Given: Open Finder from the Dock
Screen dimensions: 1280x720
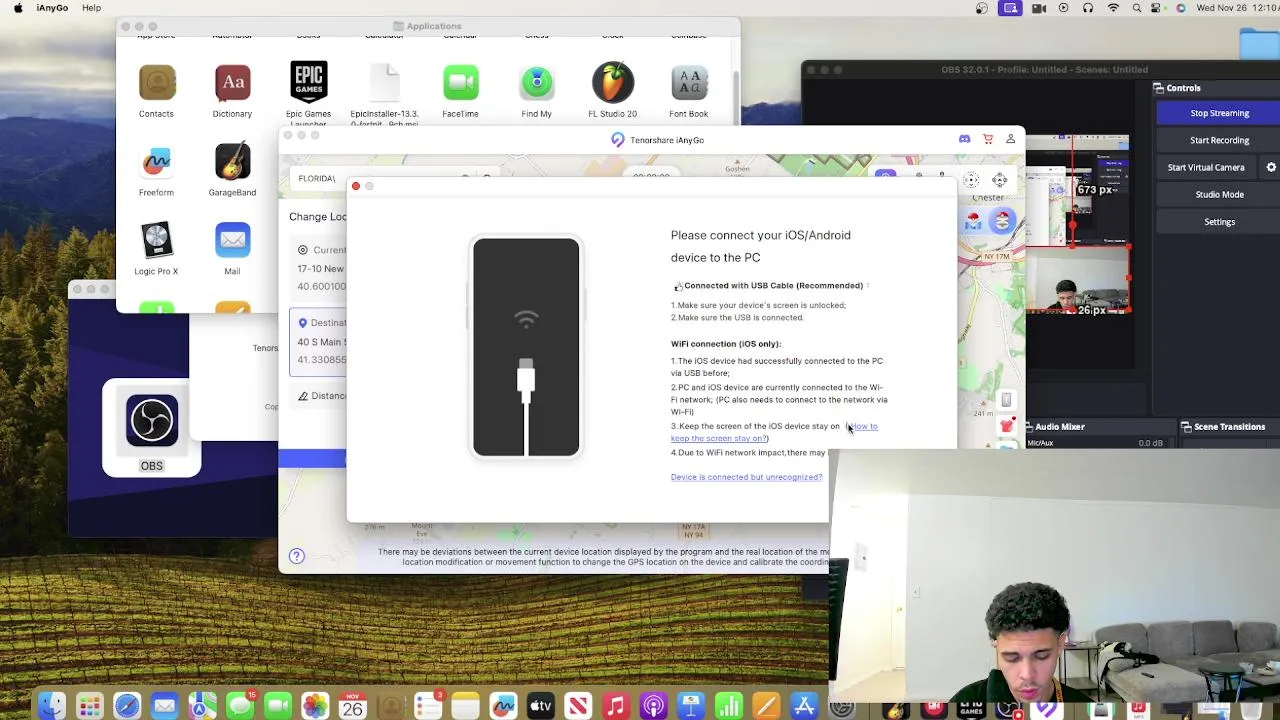Looking at the screenshot, I should 52,706.
